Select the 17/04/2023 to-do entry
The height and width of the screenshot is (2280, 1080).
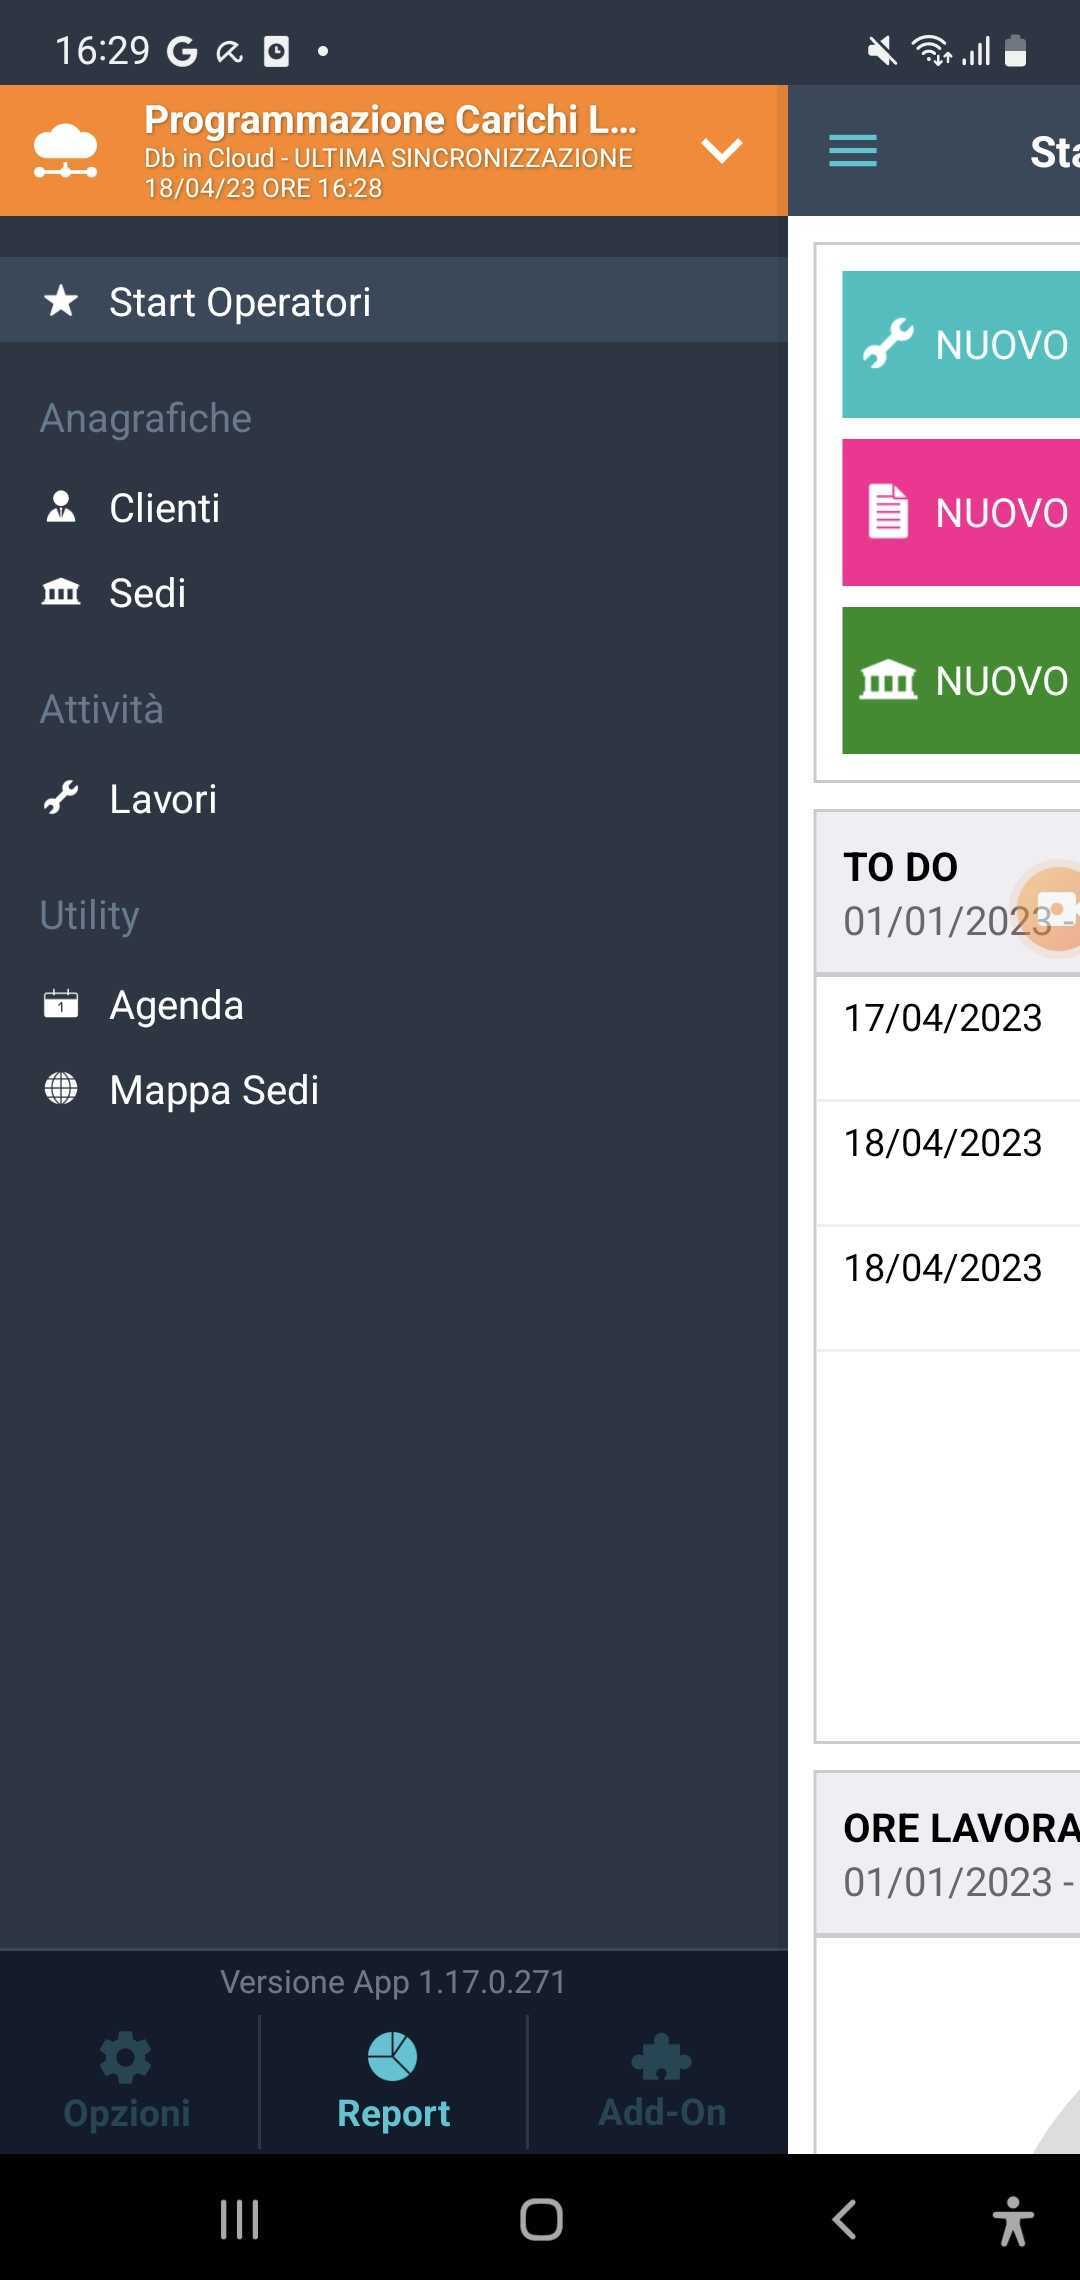click(943, 1019)
